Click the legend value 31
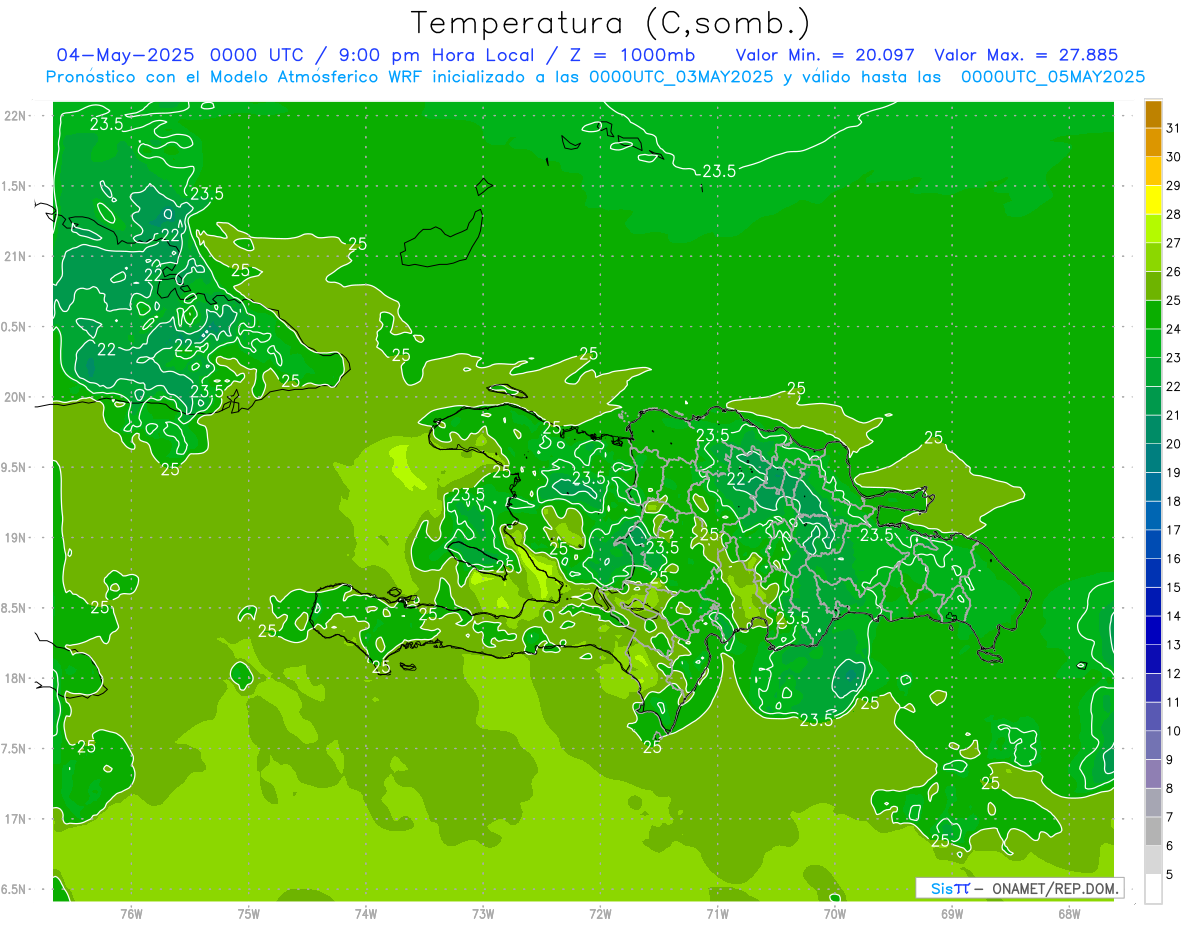Viewport: 1200px width, 927px height. click(1174, 128)
